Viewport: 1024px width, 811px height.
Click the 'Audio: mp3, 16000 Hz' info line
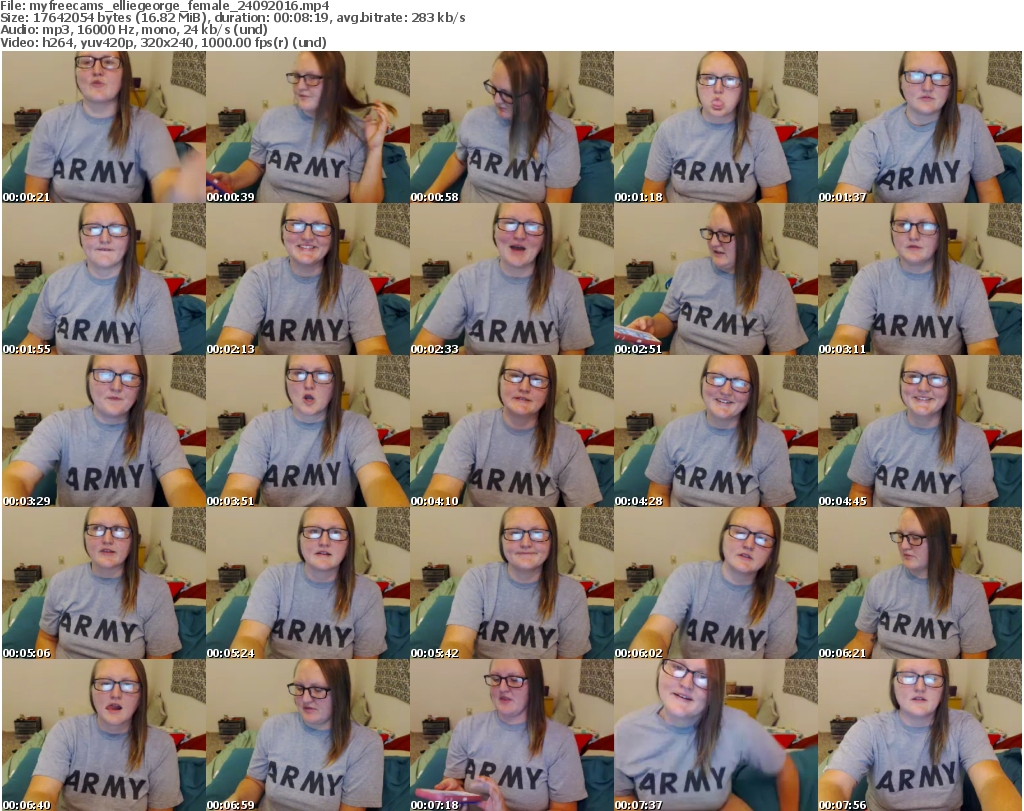[134, 30]
